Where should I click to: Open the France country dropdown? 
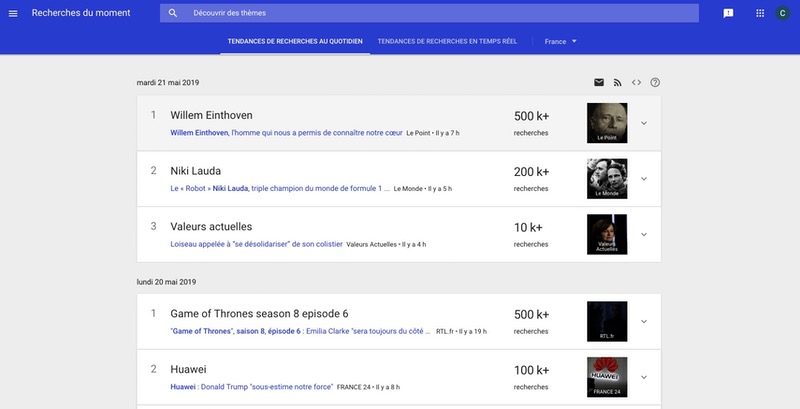point(560,41)
